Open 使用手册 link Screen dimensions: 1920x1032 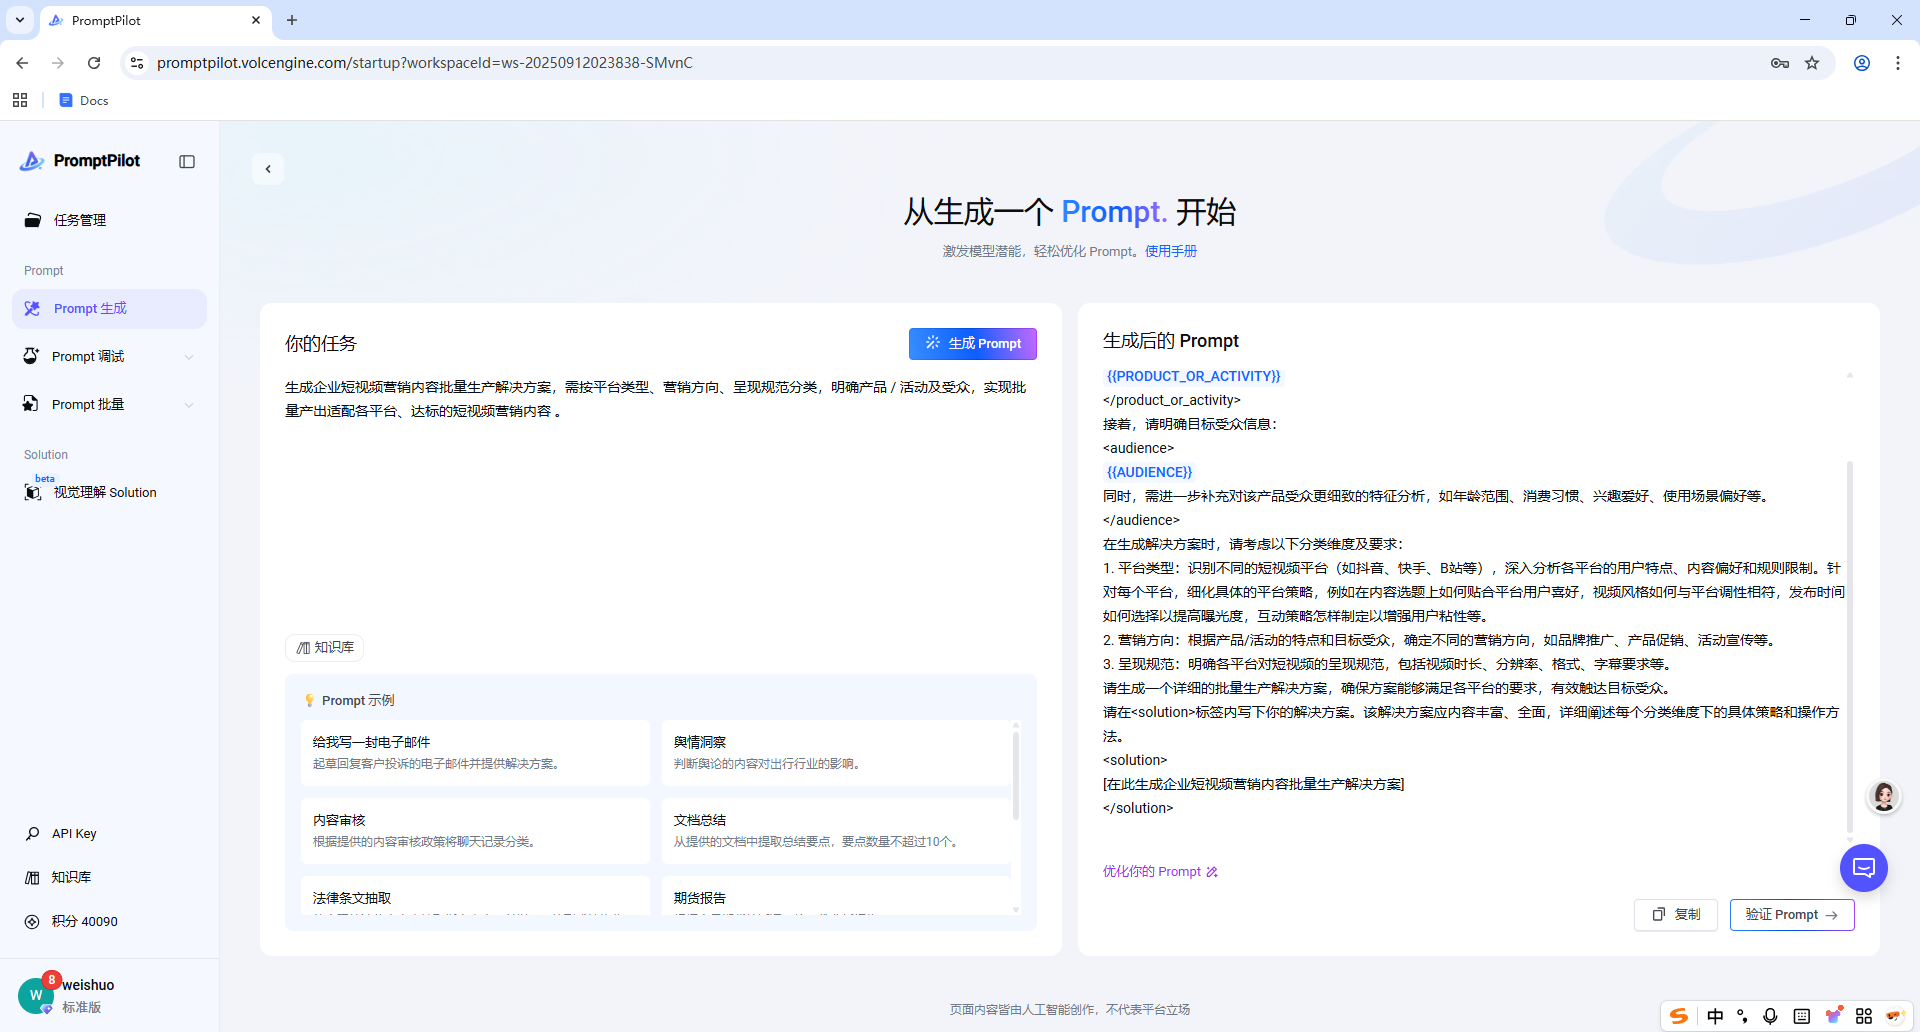[1170, 252]
